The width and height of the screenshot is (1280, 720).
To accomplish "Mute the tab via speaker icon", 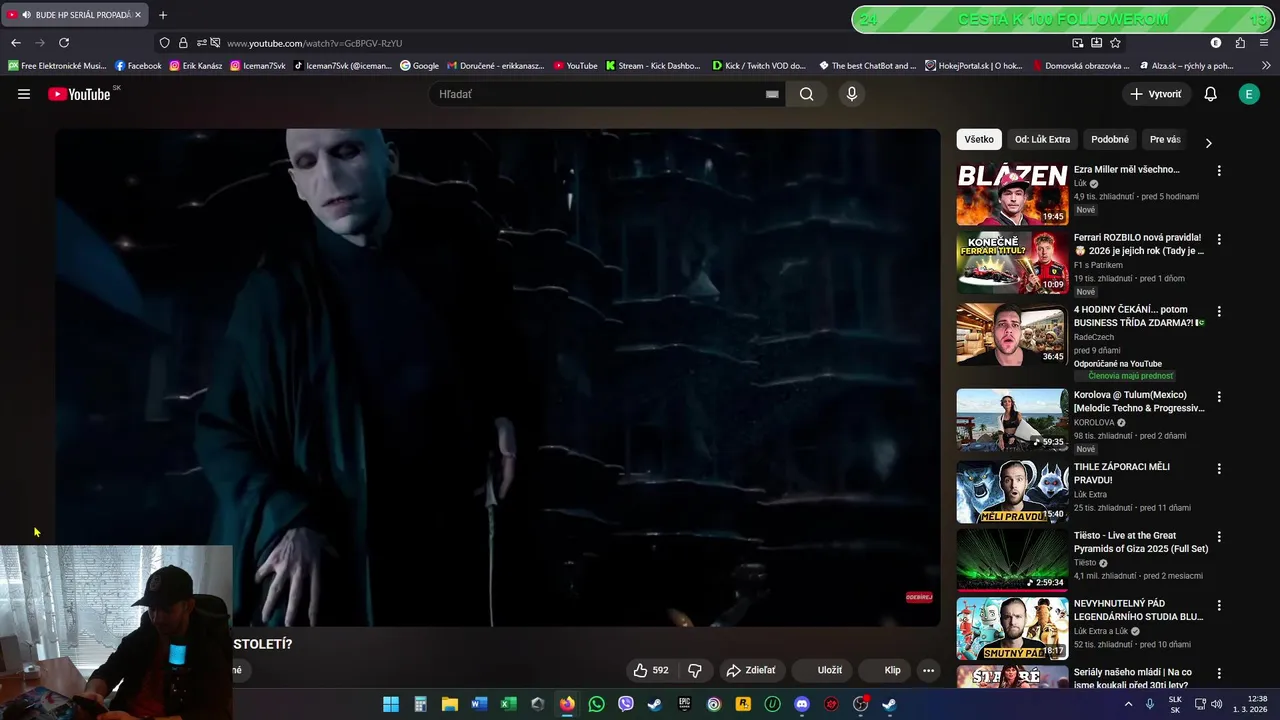I will [25, 15].
